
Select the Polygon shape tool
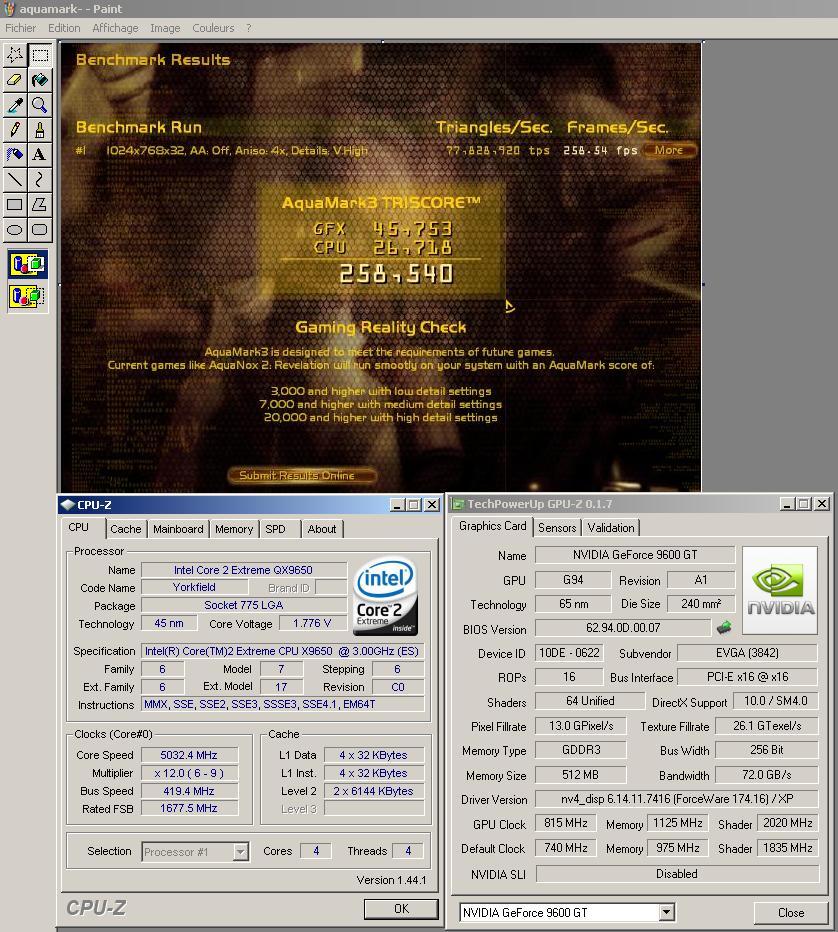click(40, 204)
